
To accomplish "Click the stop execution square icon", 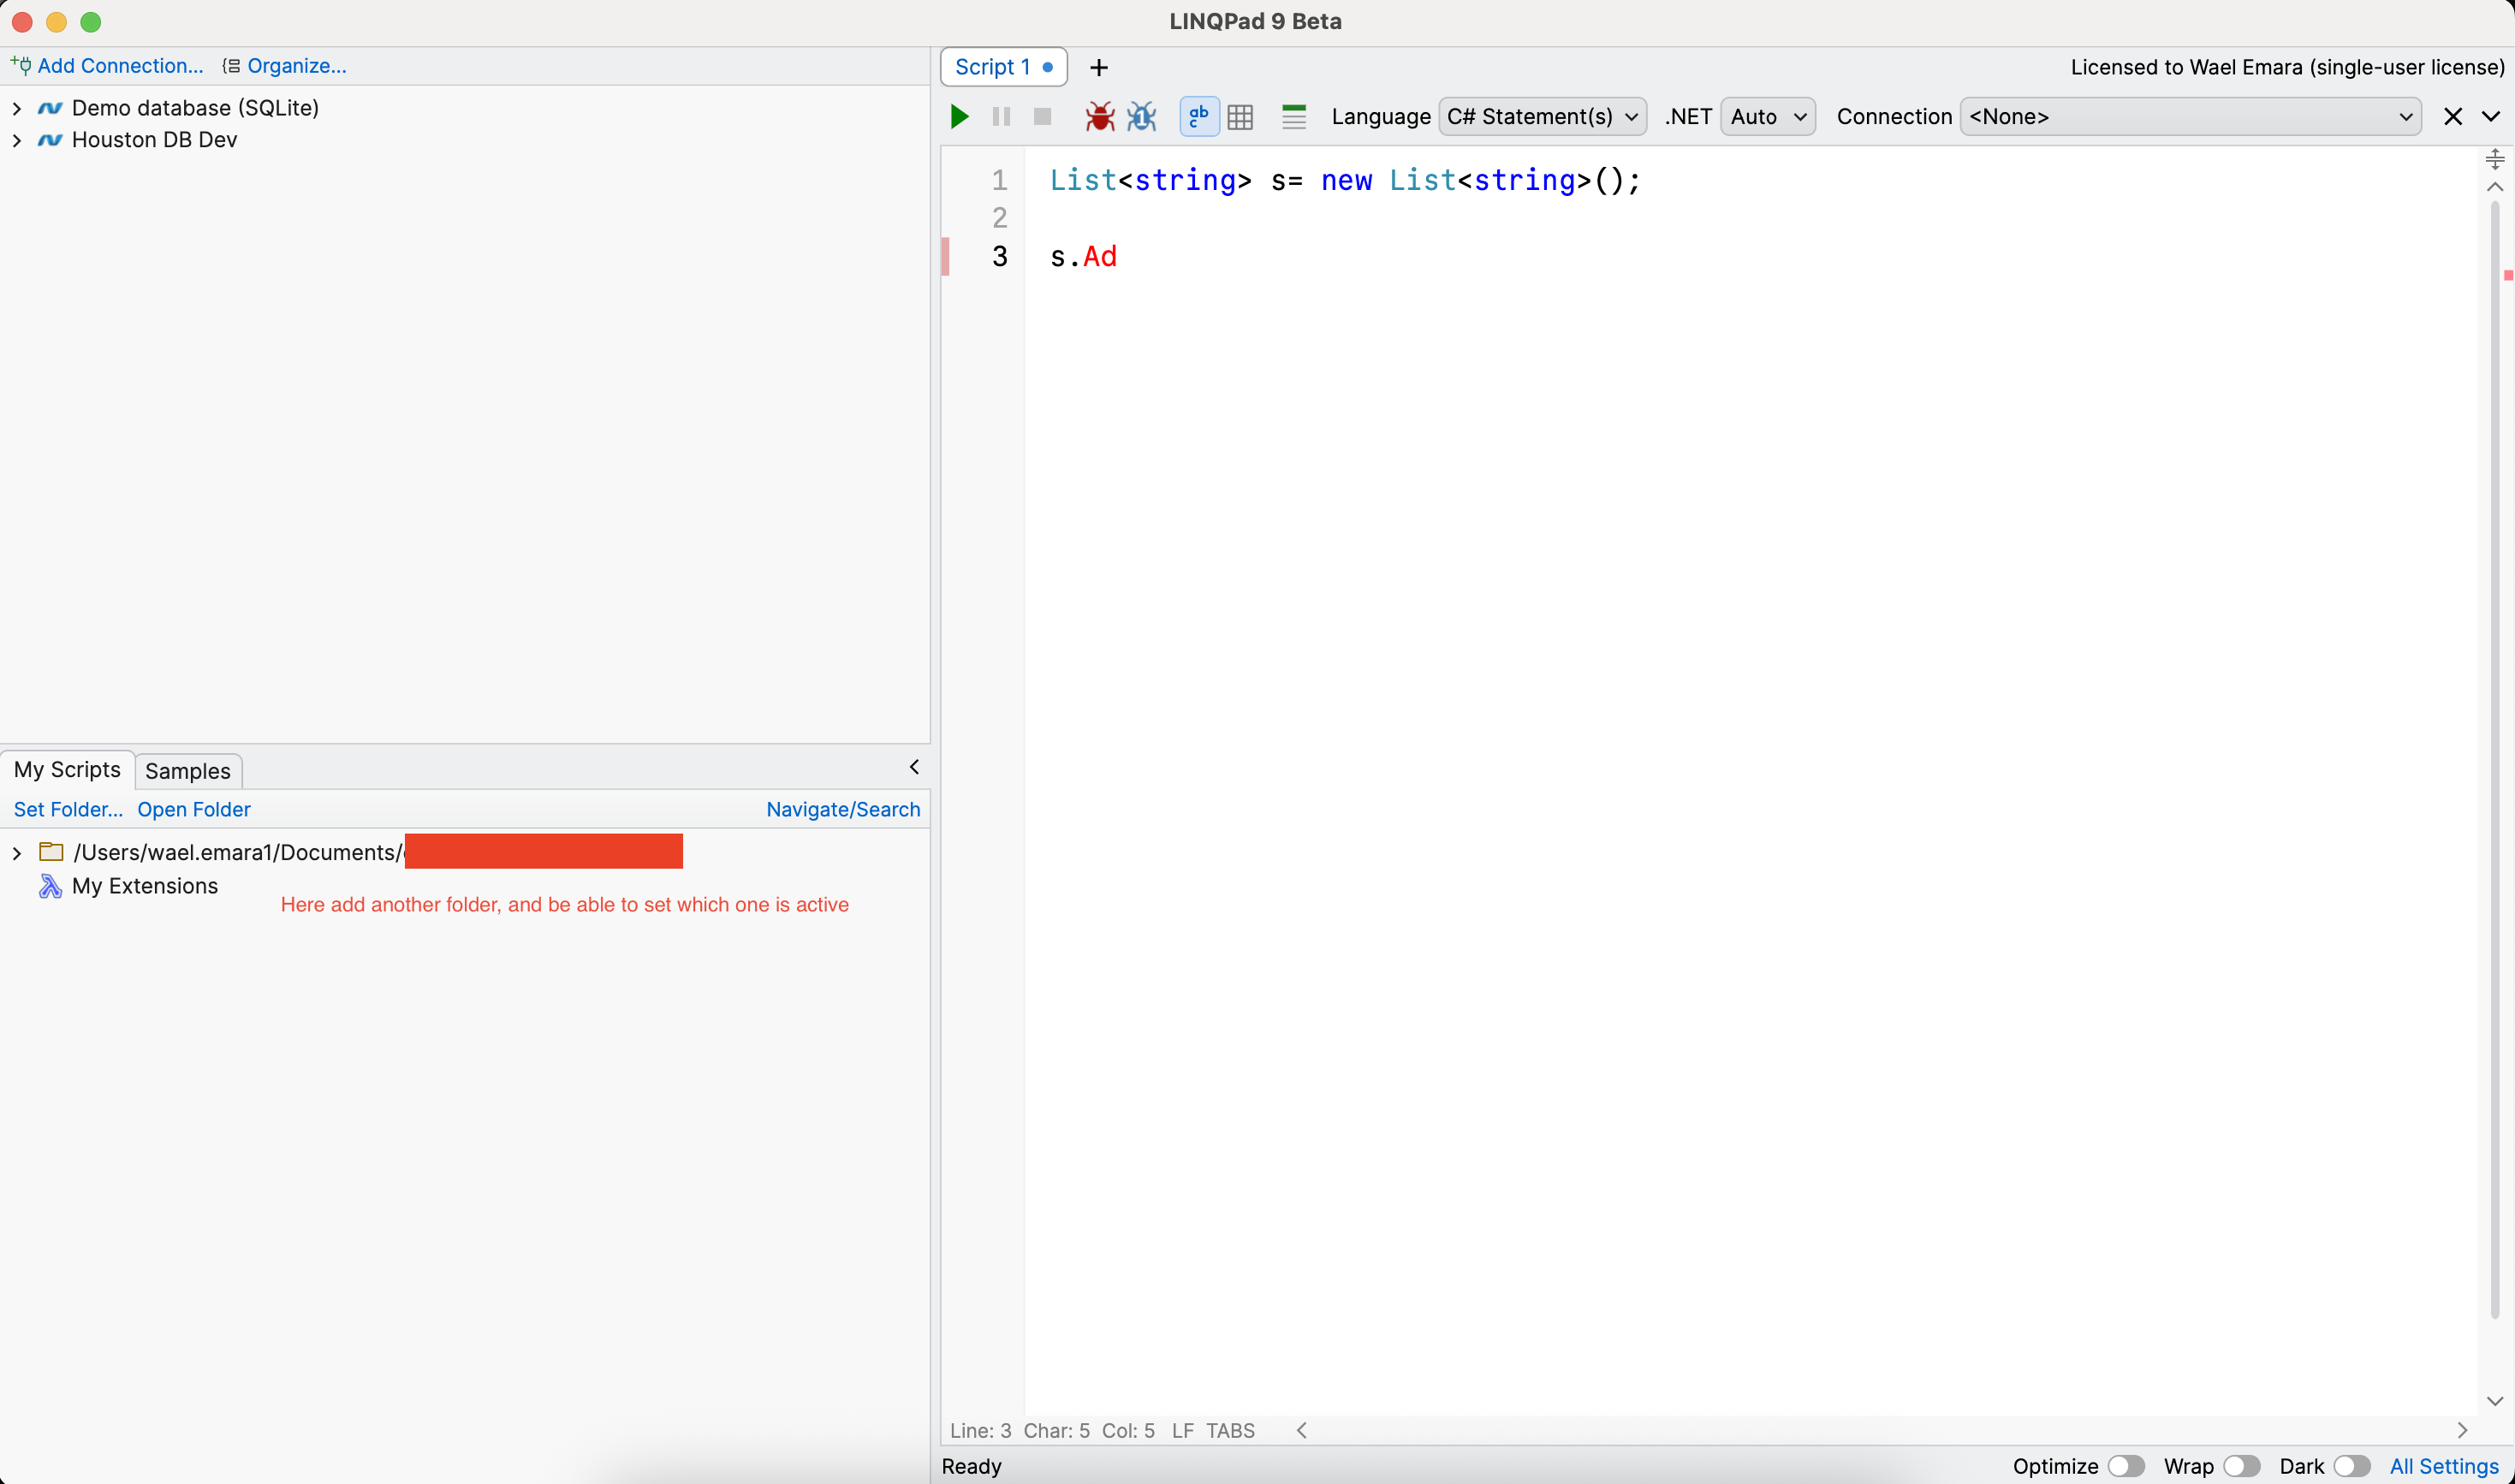I will pyautogui.click(x=1042, y=117).
